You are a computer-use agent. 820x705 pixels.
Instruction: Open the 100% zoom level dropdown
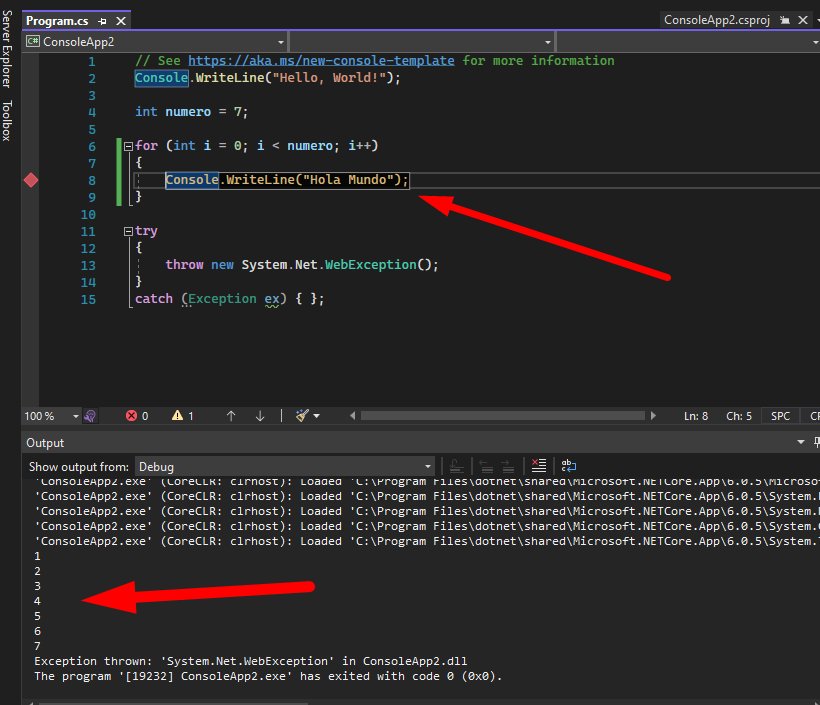tap(75, 416)
